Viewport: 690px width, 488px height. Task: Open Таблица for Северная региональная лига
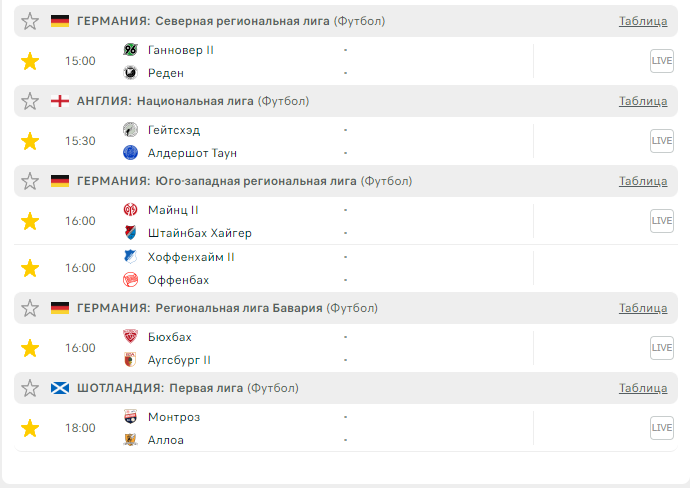point(642,21)
